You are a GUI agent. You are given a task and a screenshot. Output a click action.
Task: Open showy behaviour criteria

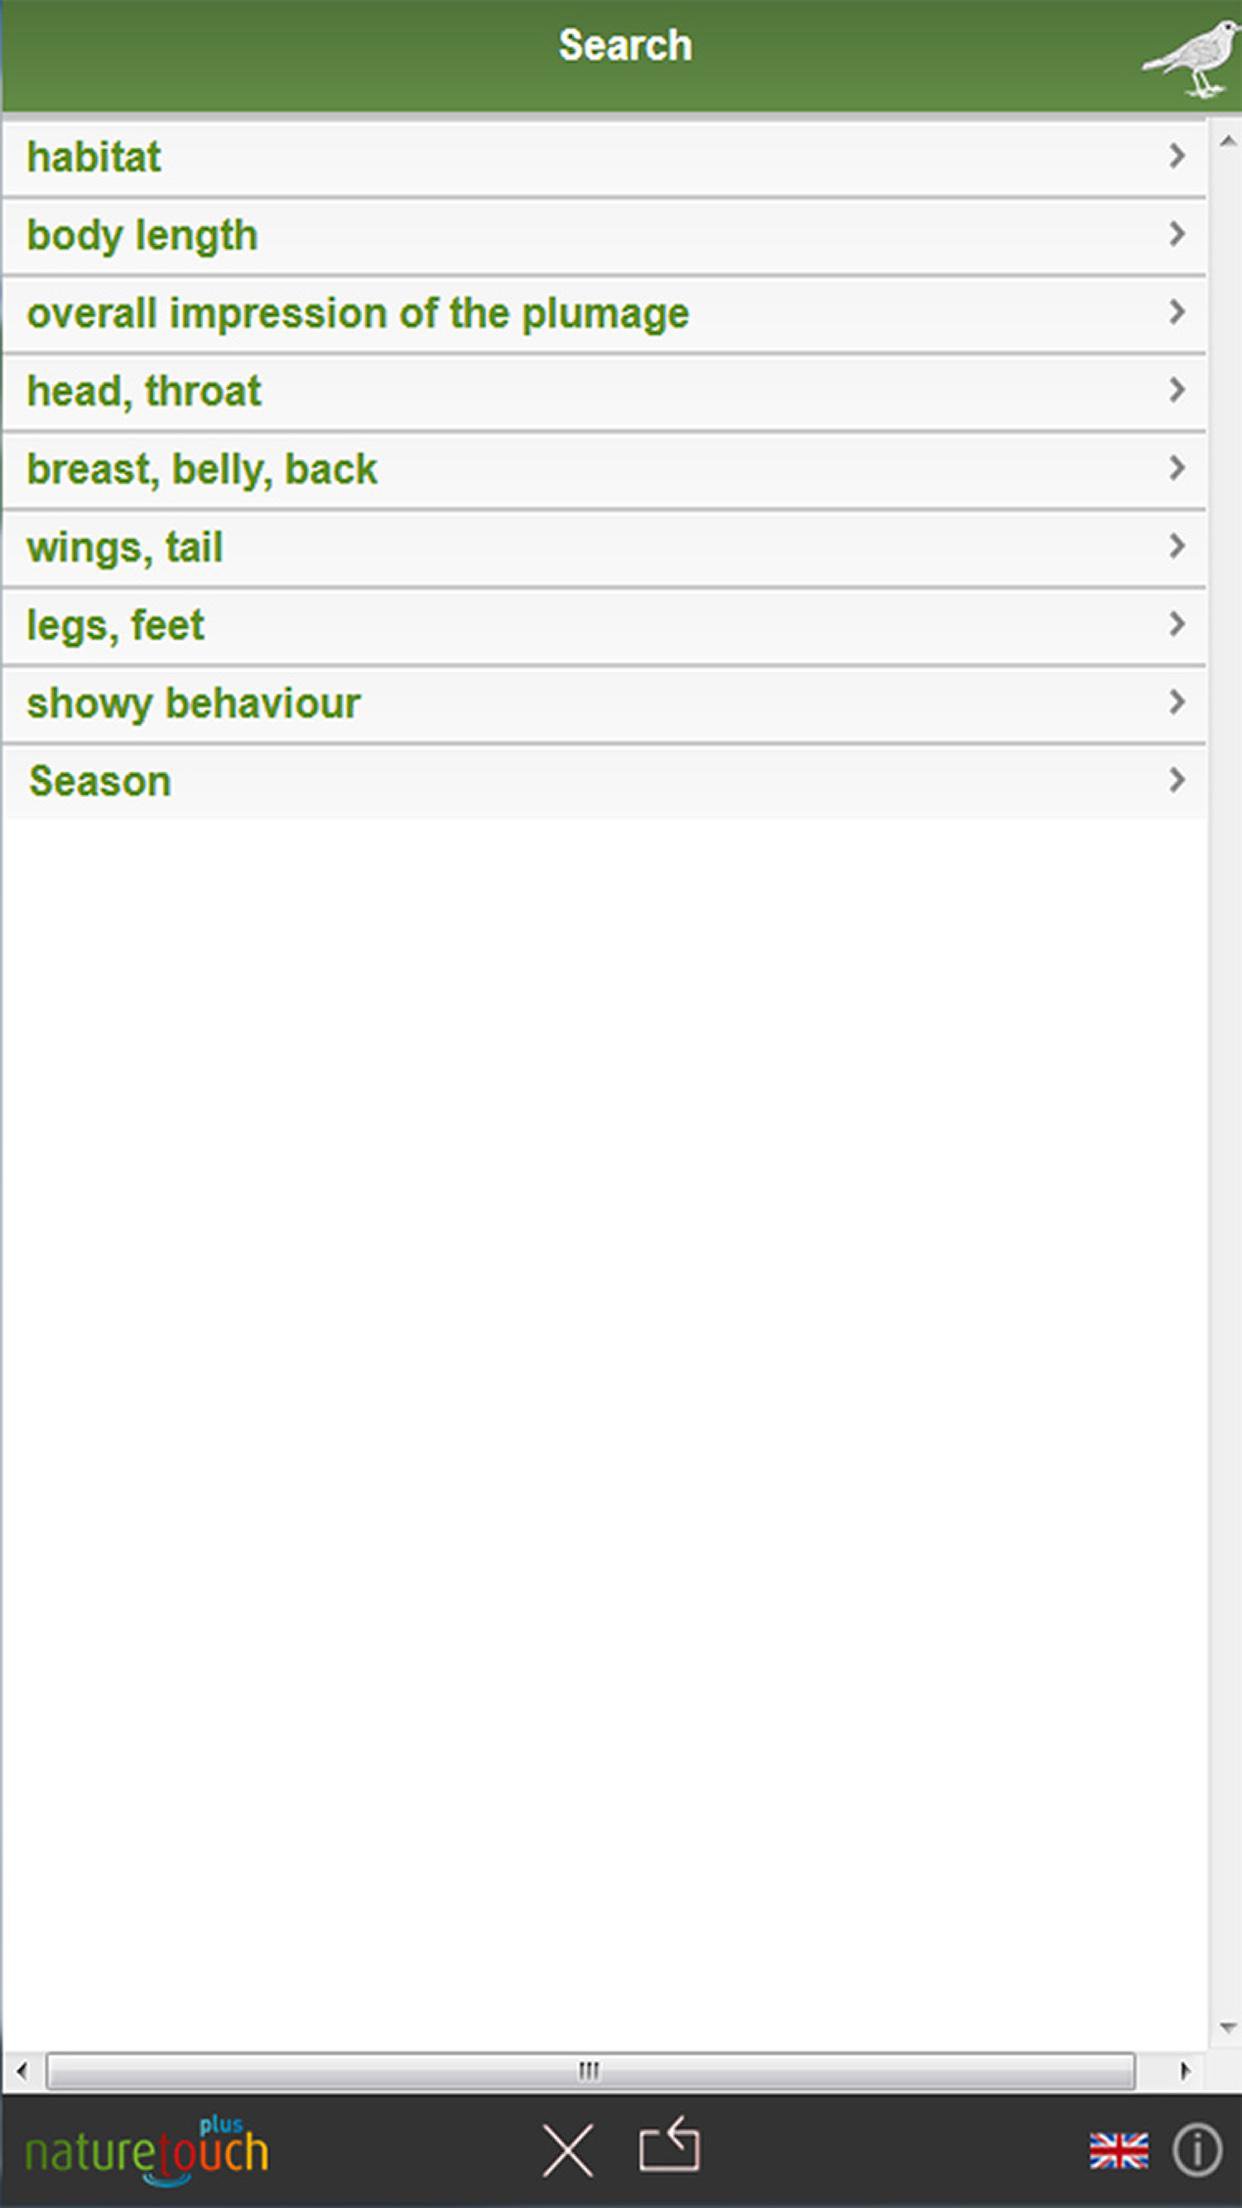point(604,703)
